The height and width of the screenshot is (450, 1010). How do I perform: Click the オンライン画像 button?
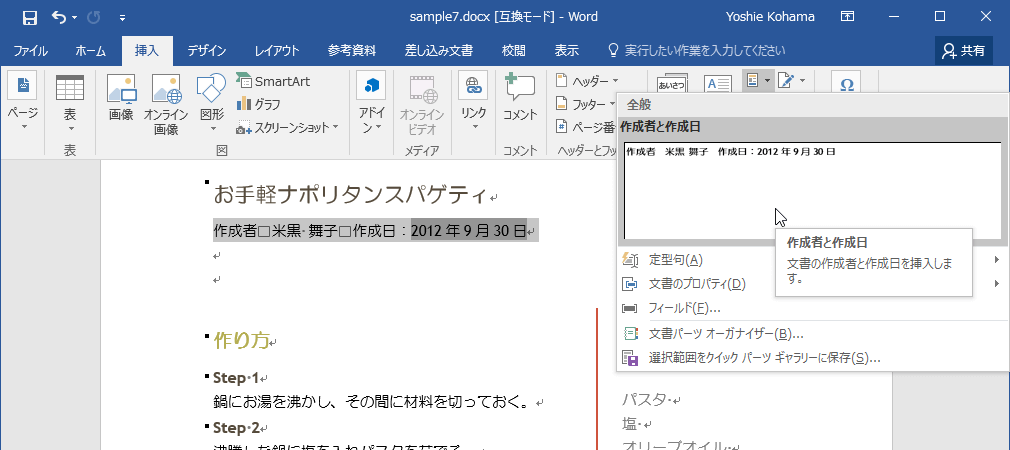(166, 103)
